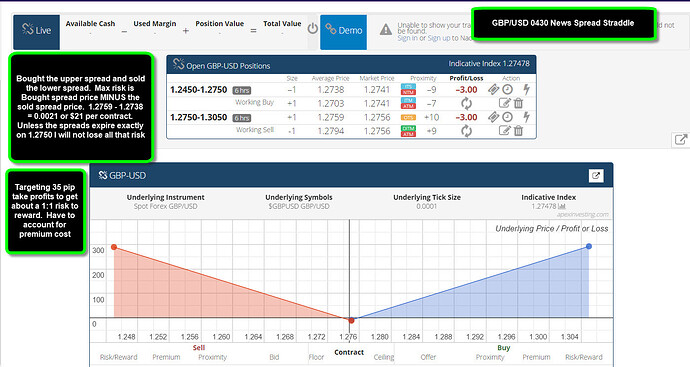Click the Ceiling column heading
Image resolution: width=690 pixels, height=367 pixels.
pyautogui.click(x=384, y=357)
